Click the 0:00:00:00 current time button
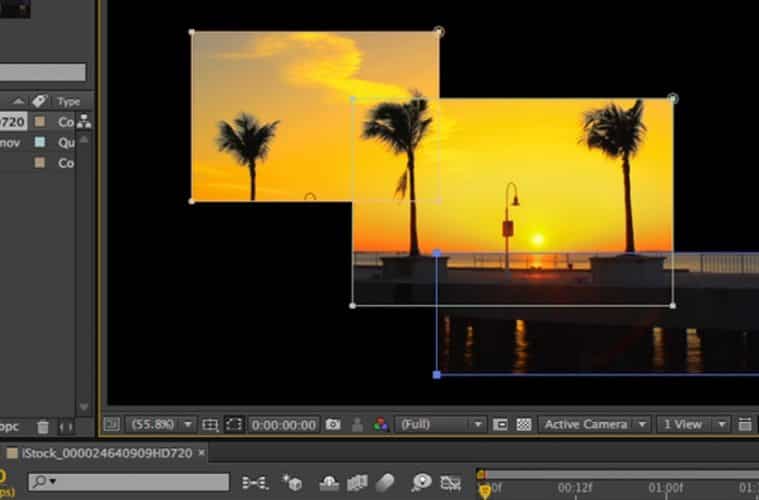 coord(284,424)
